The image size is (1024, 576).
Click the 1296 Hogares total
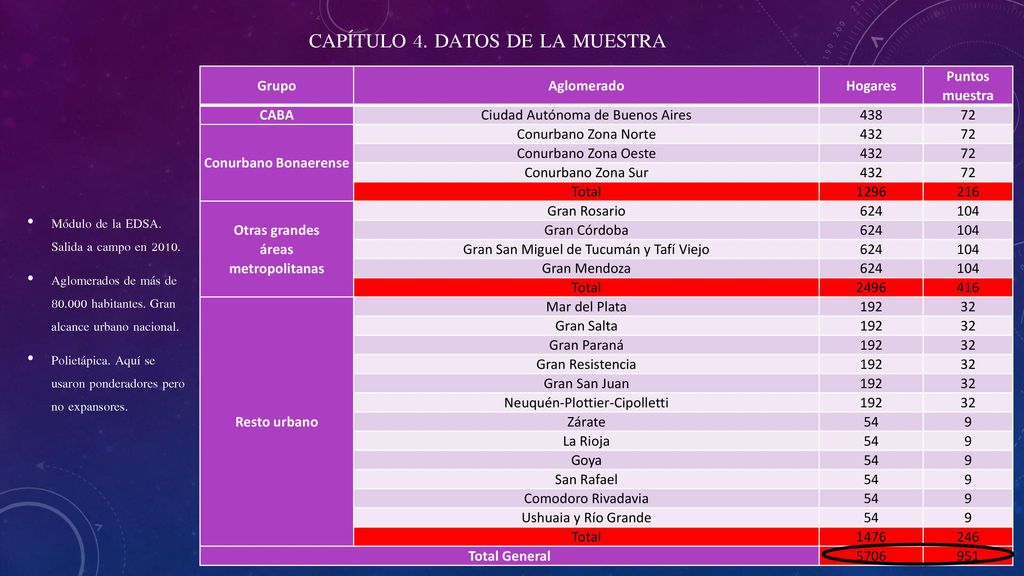point(871,191)
